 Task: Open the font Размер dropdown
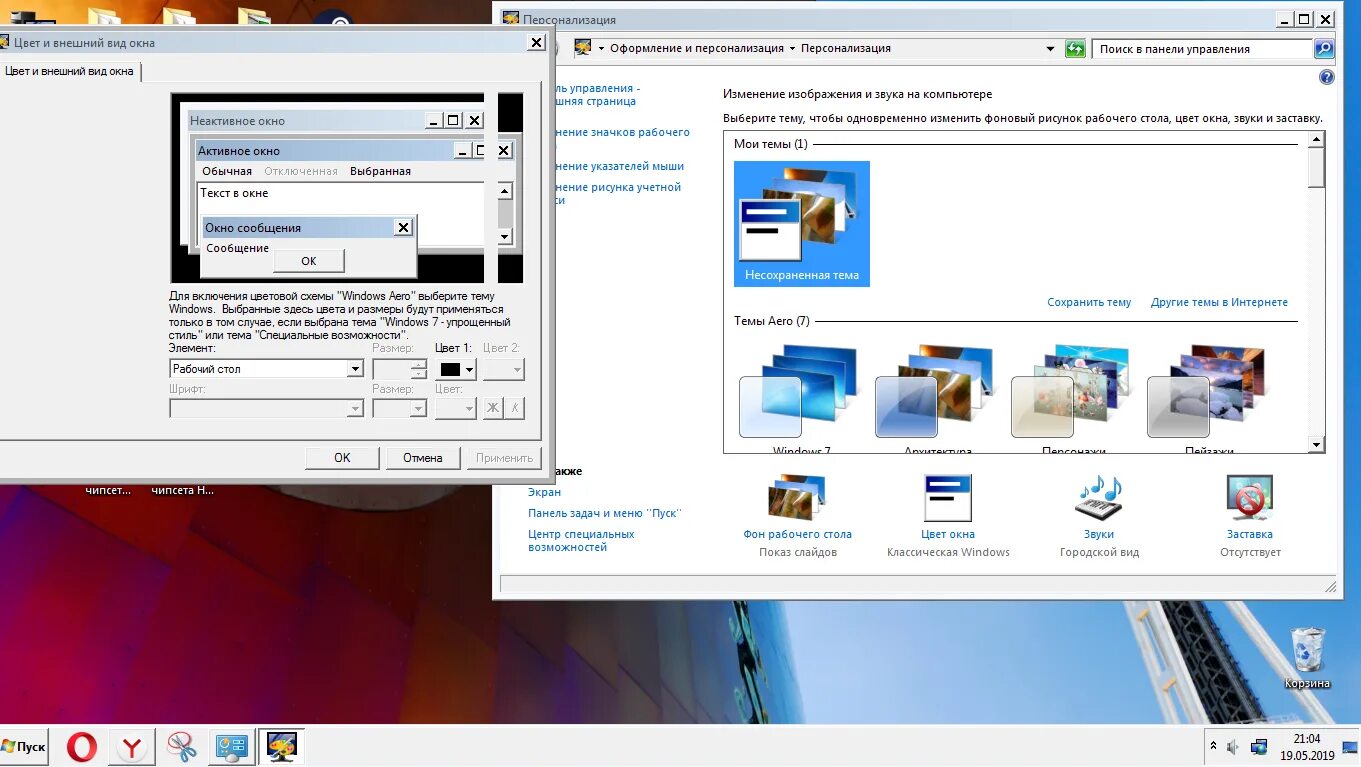point(399,408)
